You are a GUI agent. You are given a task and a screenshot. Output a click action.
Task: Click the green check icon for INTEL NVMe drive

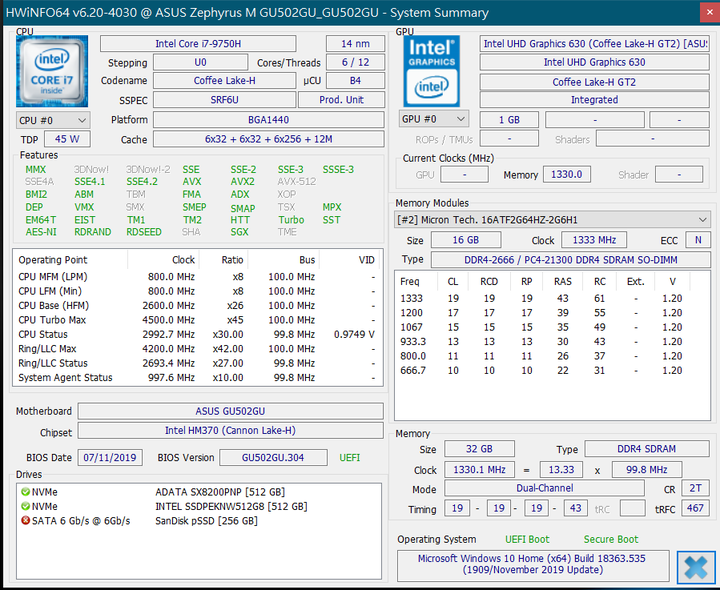(25, 506)
